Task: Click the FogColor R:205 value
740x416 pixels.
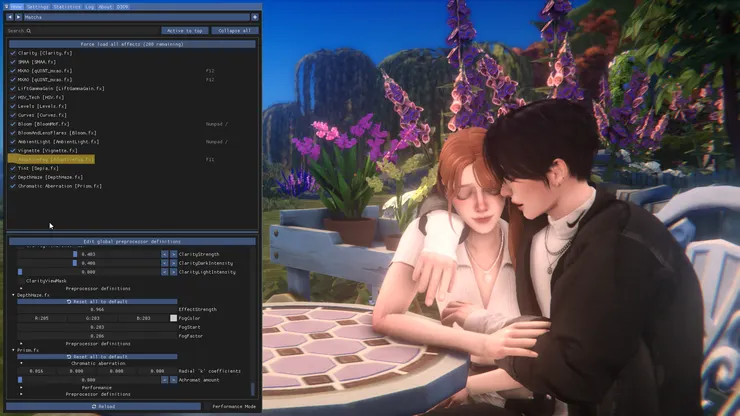Action: tap(42, 318)
